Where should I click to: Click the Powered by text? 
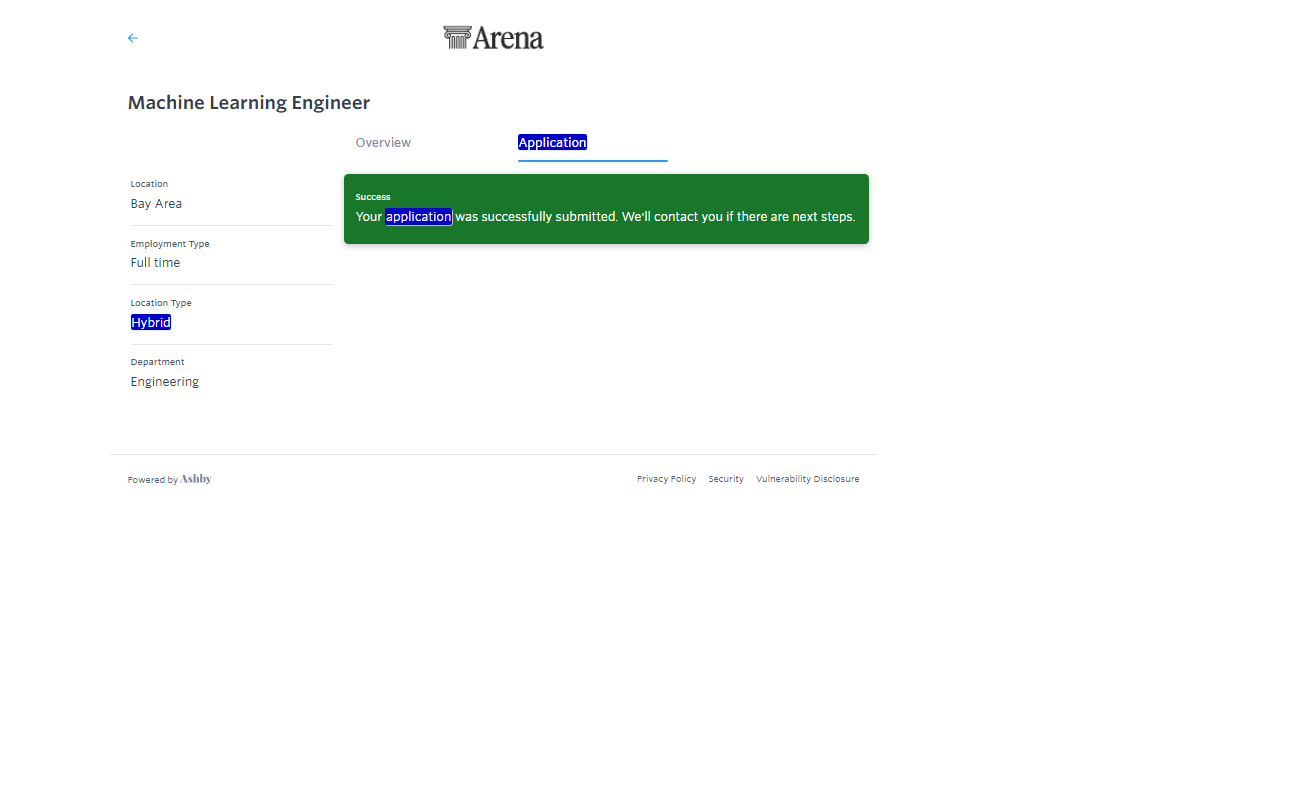pos(152,480)
